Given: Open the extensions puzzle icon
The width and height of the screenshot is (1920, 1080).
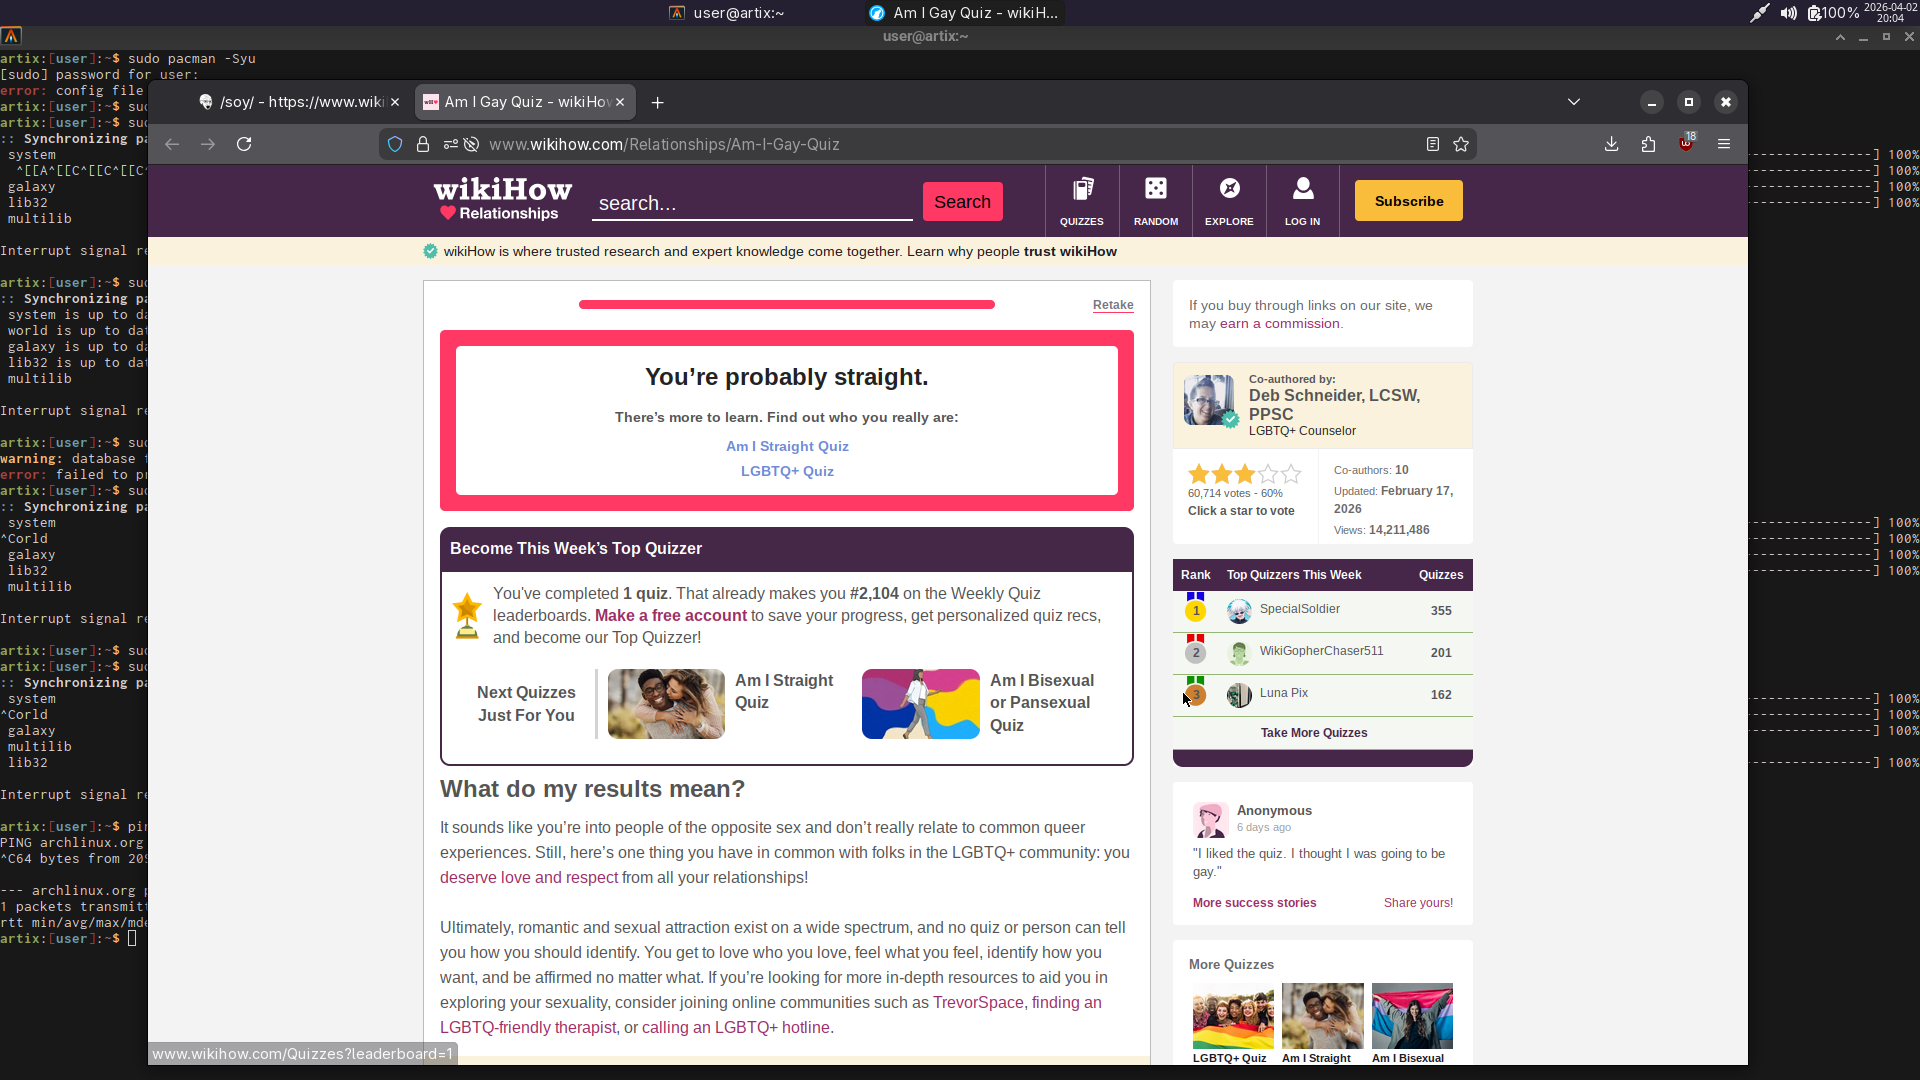Looking at the screenshot, I should 1648,144.
